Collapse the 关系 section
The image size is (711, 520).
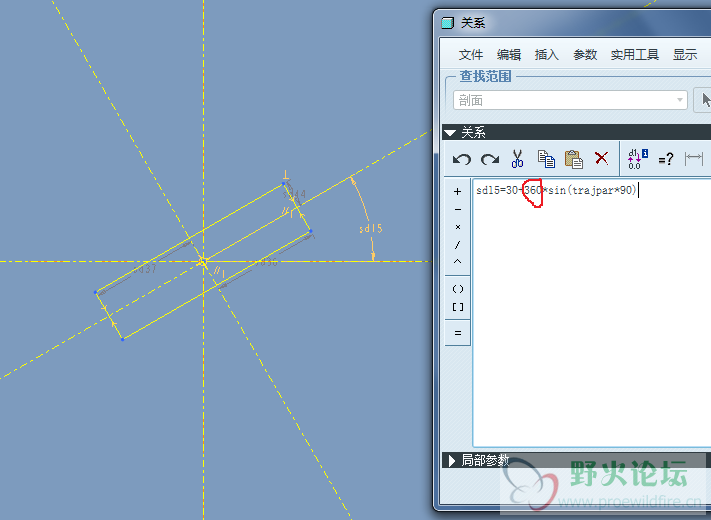(x=450, y=133)
